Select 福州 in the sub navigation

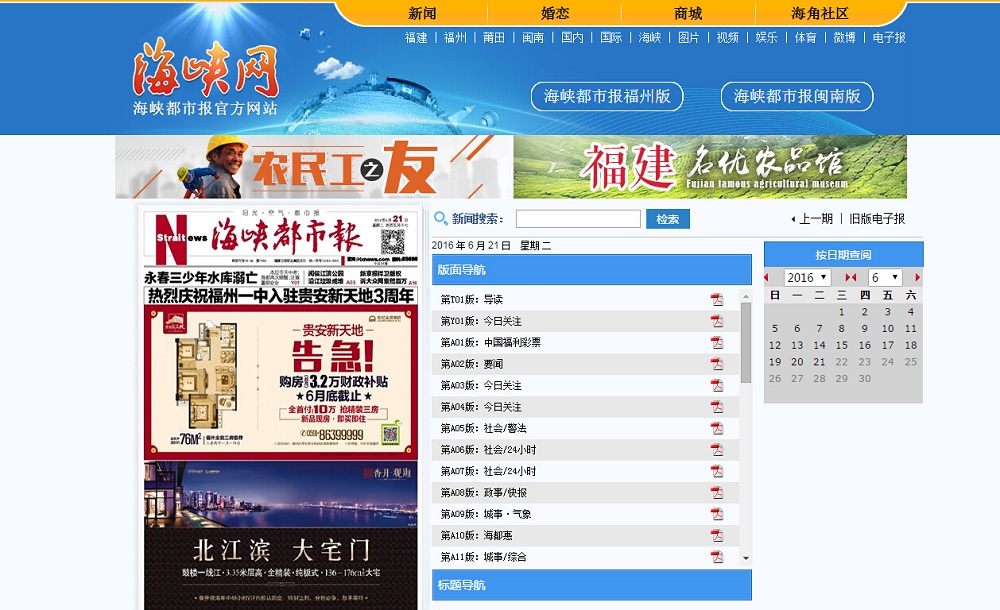point(455,38)
